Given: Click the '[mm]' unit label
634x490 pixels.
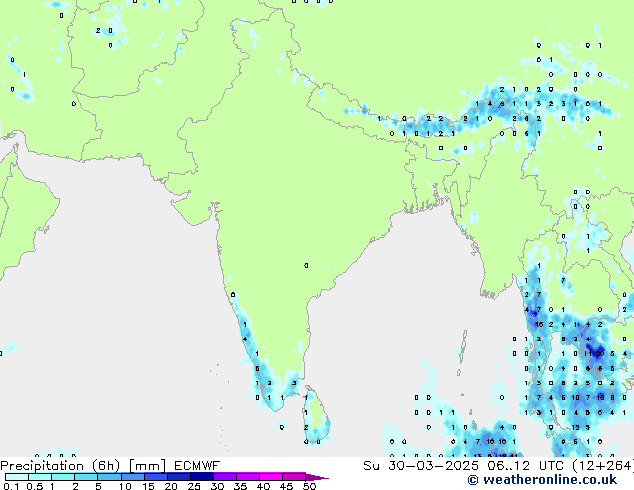Looking at the screenshot, I should pyautogui.click(x=147, y=466).
